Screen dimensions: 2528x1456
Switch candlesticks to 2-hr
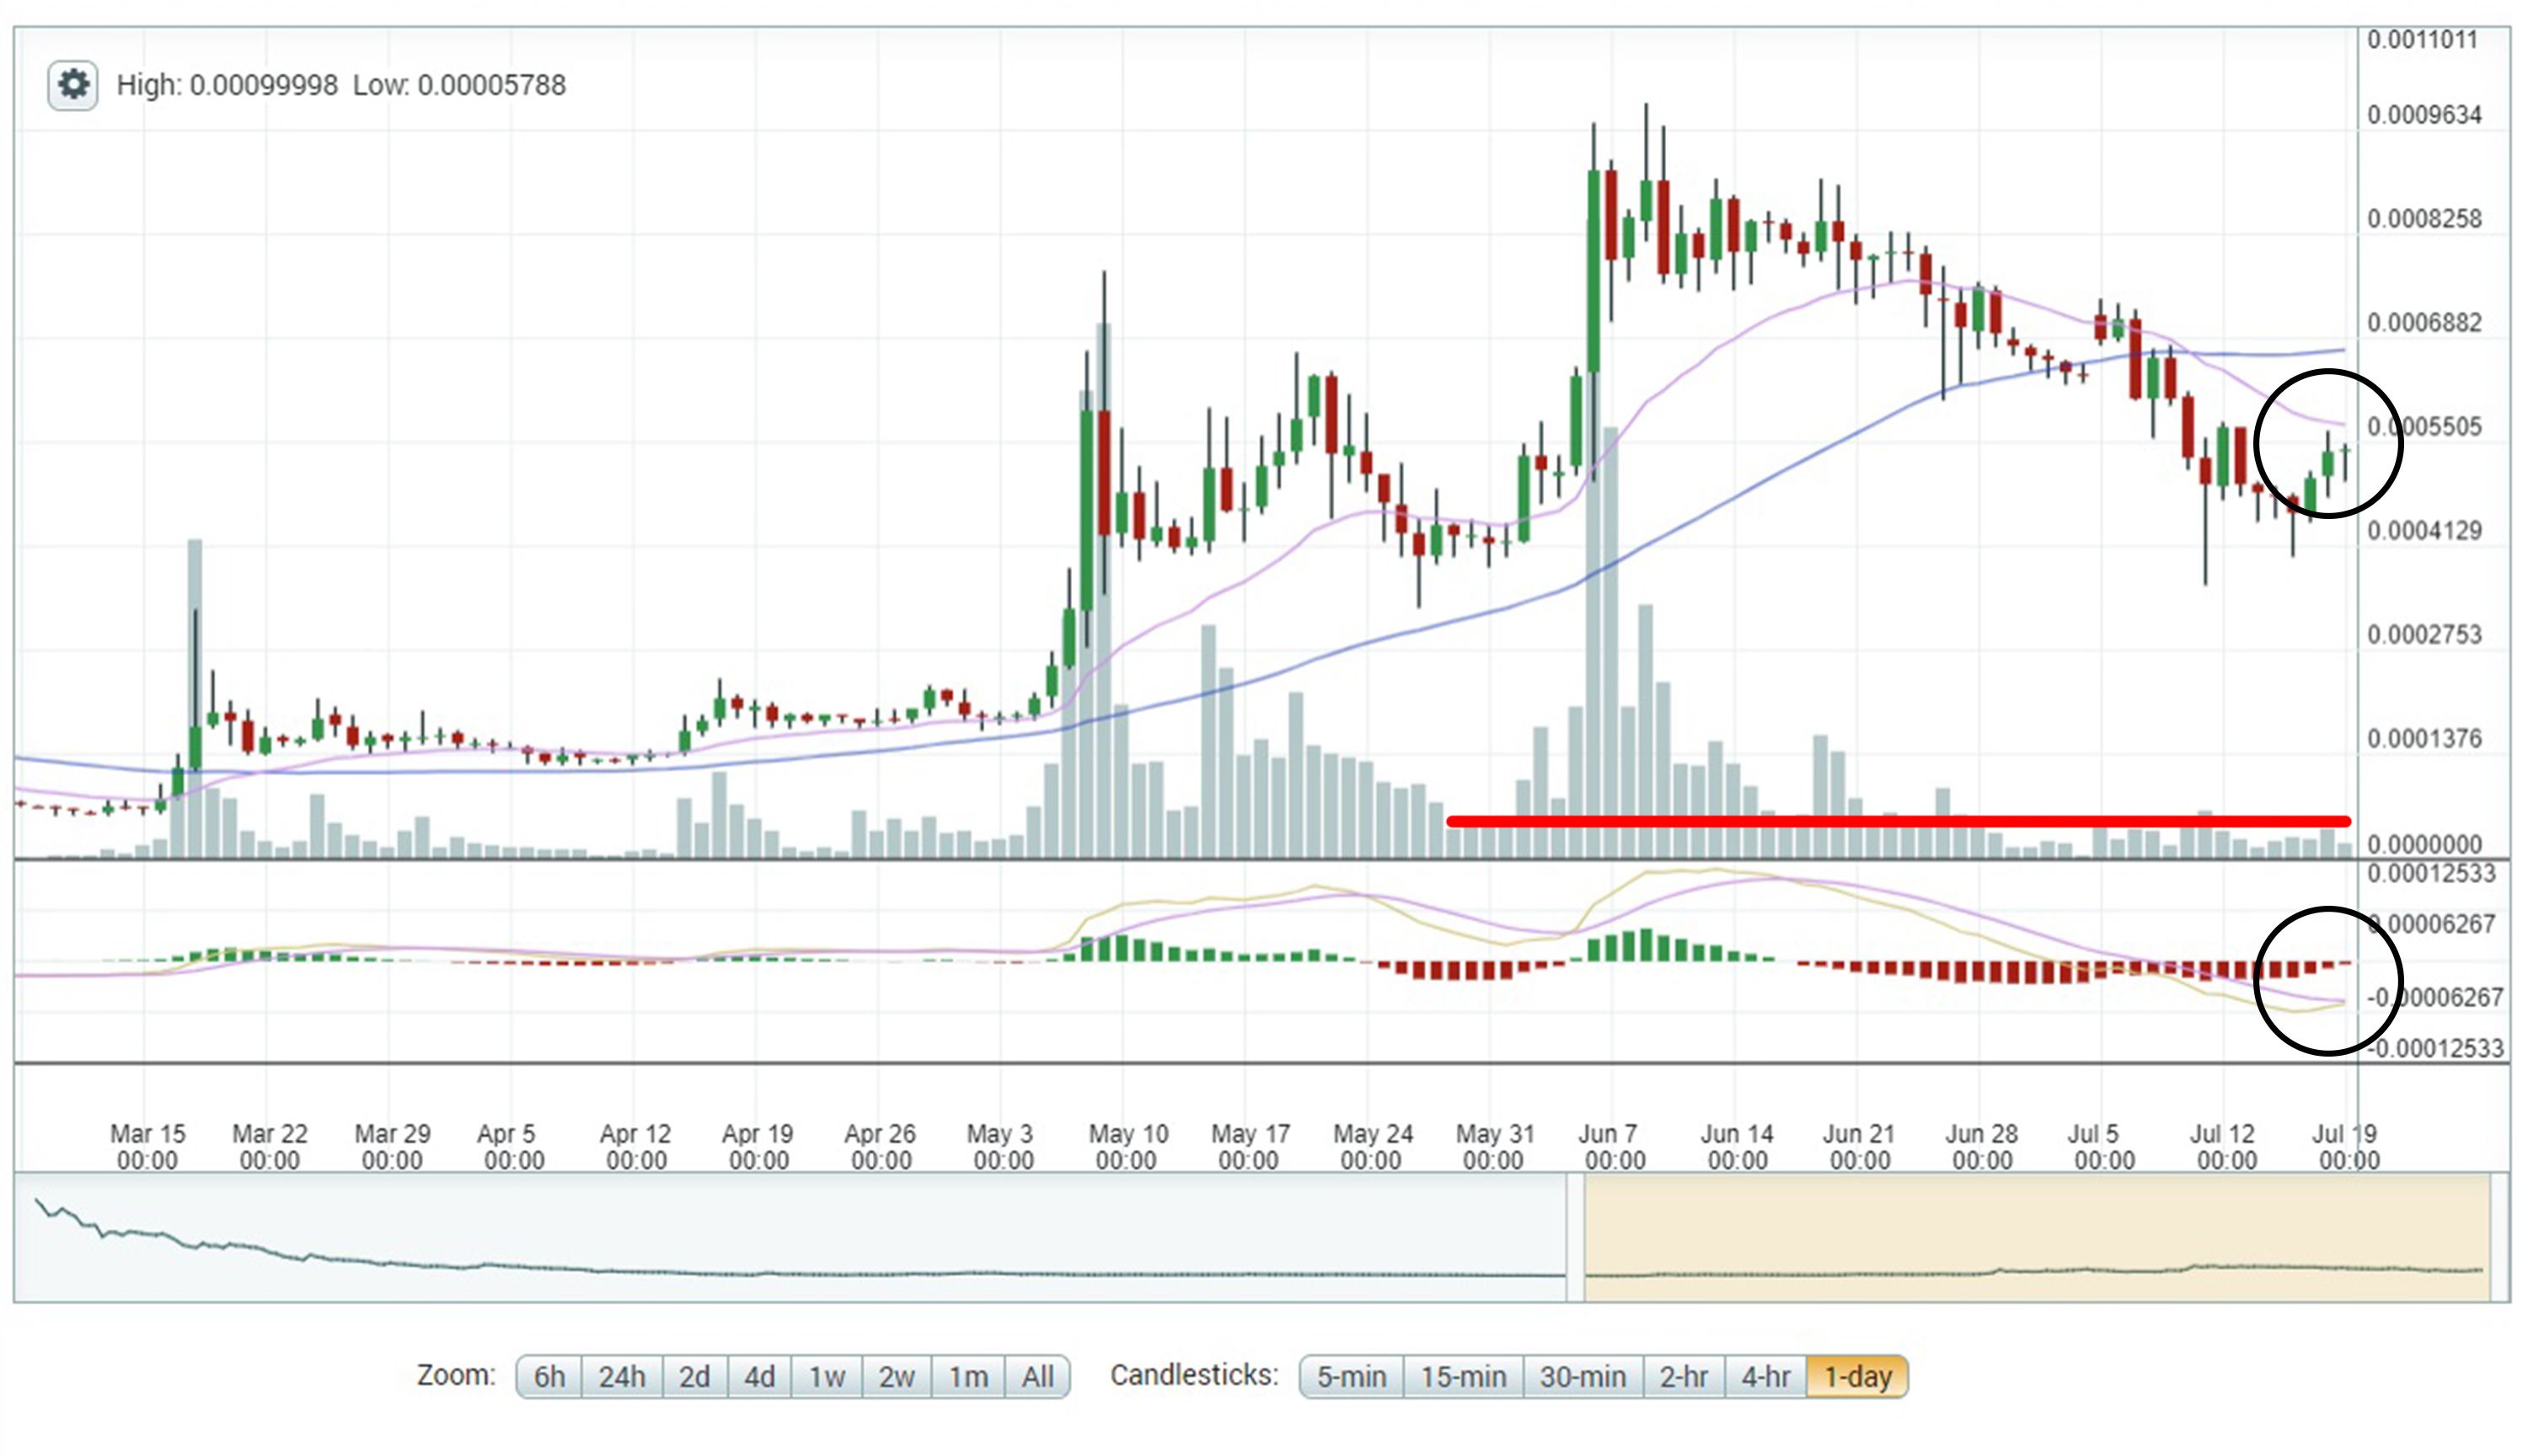click(x=1684, y=1377)
